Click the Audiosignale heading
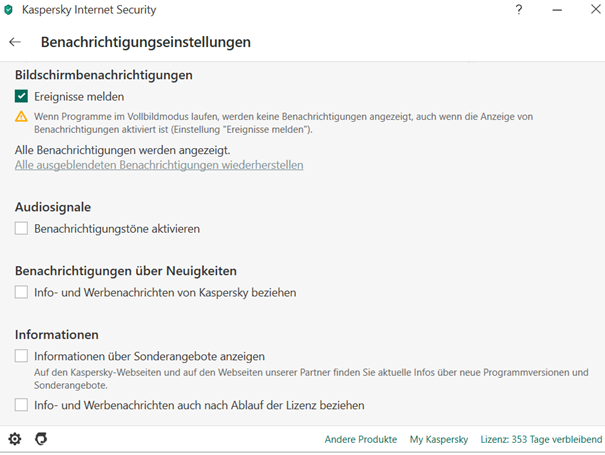Image resolution: width=605 pixels, height=455 pixels. click(53, 207)
